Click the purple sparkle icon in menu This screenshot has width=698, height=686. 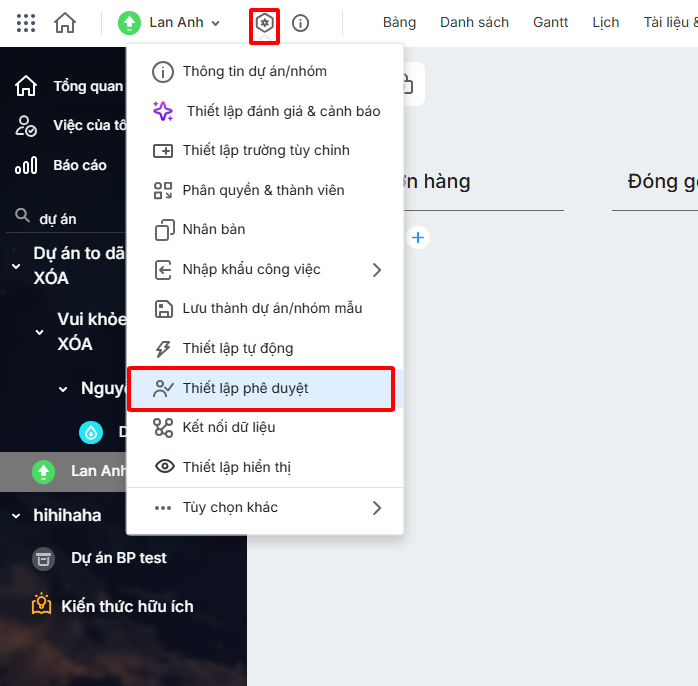pos(163,111)
